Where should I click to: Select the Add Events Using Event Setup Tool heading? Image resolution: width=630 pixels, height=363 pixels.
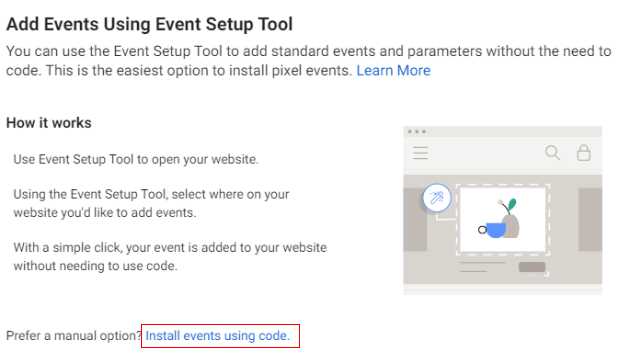(149, 24)
